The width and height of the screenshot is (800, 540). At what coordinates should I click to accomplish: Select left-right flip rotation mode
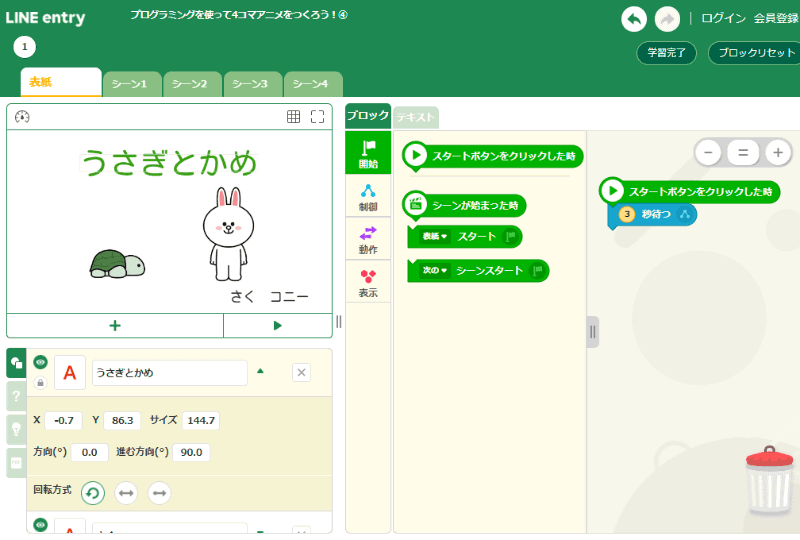pyautogui.click(x=126, y=493)
